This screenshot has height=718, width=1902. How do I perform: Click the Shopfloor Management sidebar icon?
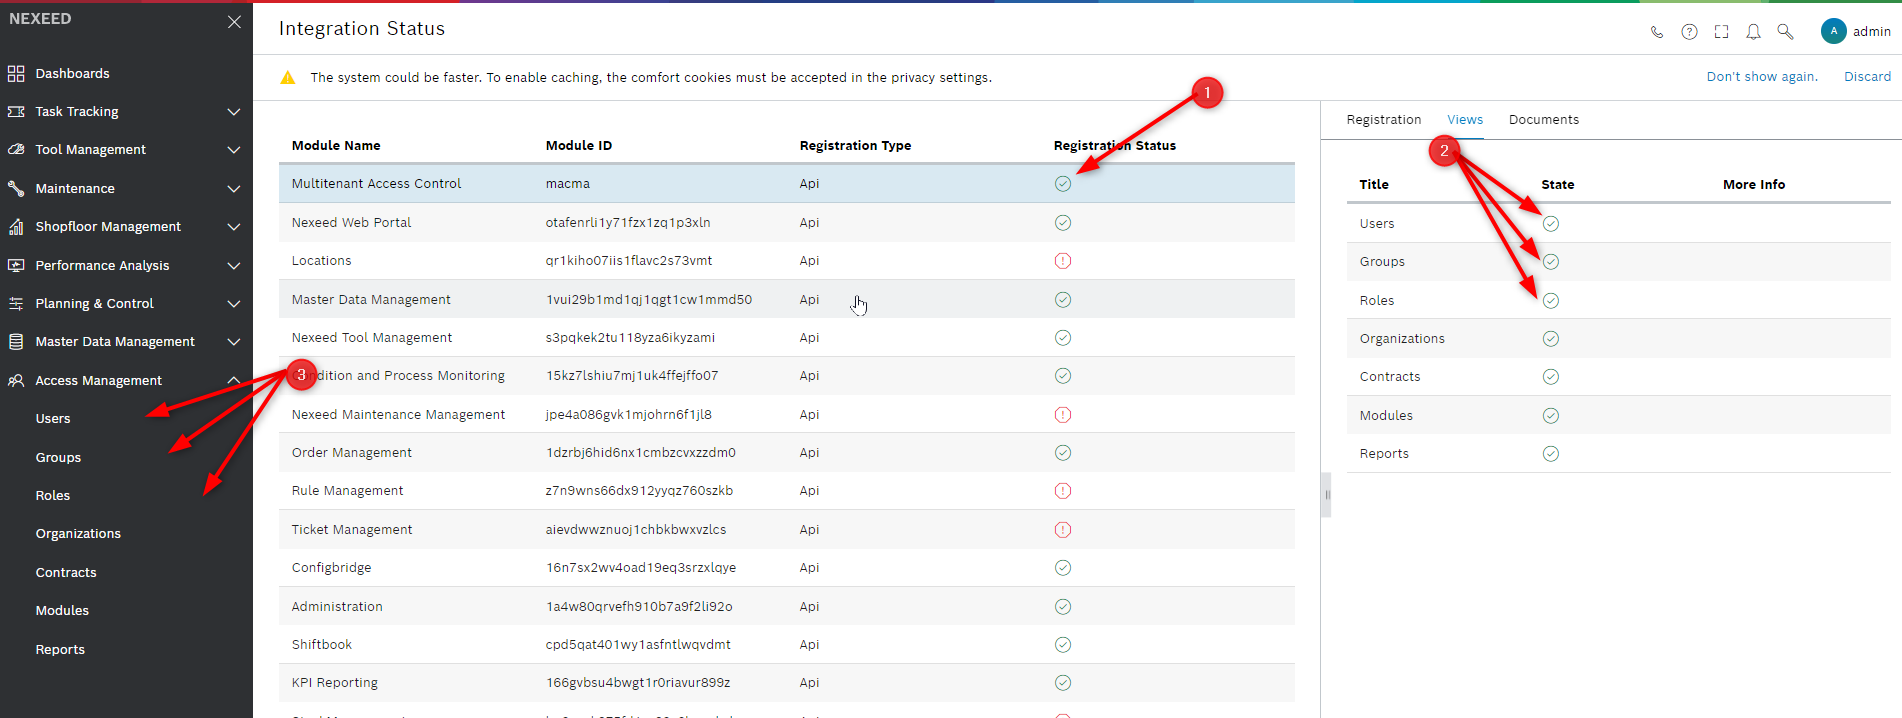click(x=16, y=226)
